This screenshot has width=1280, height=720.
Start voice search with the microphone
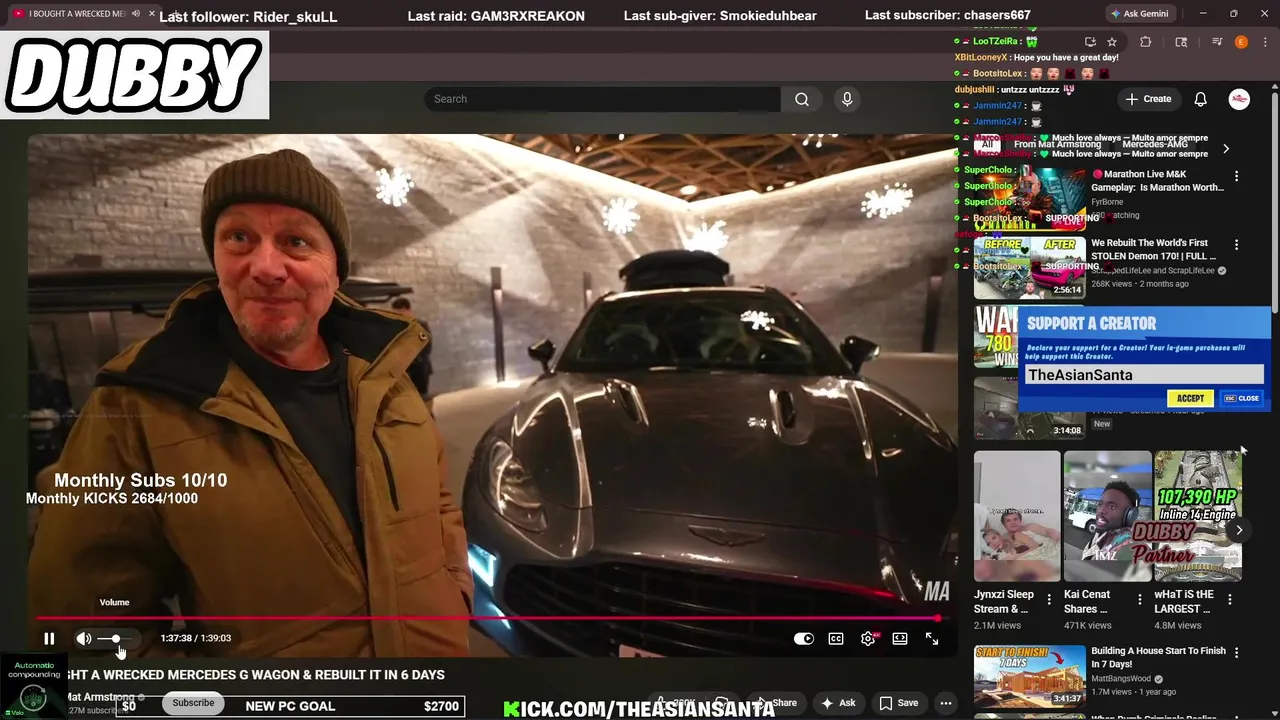tap(847, 99)
